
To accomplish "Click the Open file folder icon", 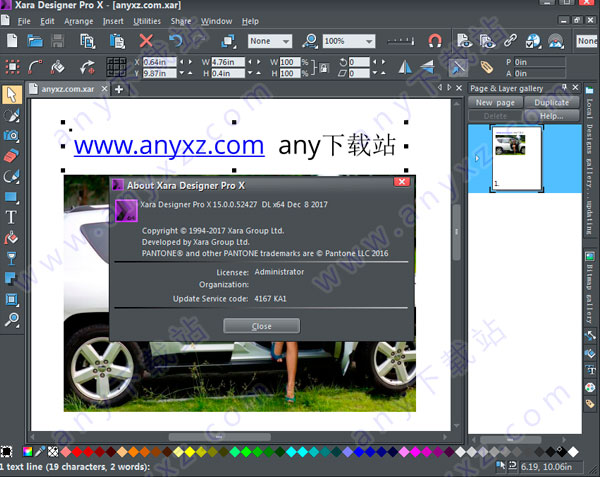I will click(35, 41).
